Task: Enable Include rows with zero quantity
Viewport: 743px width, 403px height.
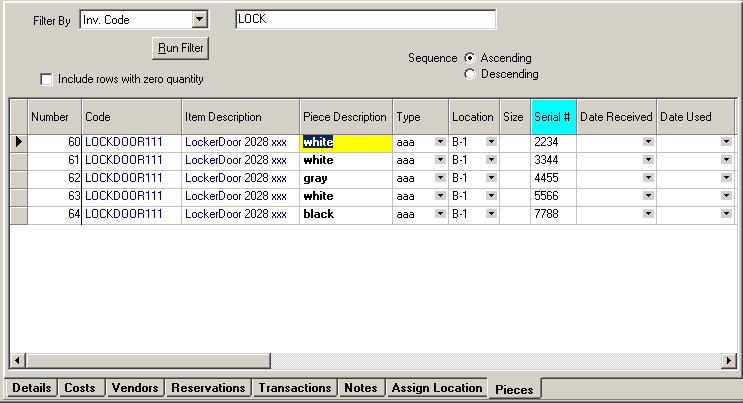Action: [x=45, y=79]
